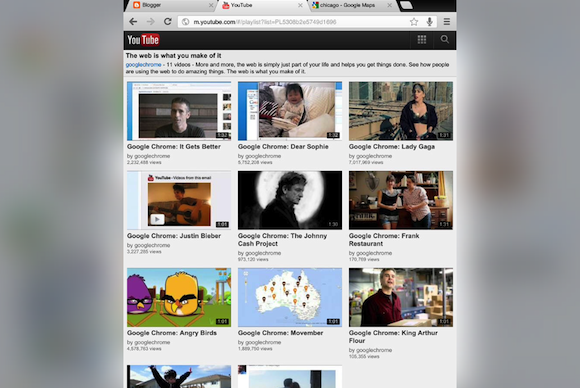Click title 'Google Chrome: The Johnny Cash Project'
This screenshot has height=388, width=580.
point(283,240)
